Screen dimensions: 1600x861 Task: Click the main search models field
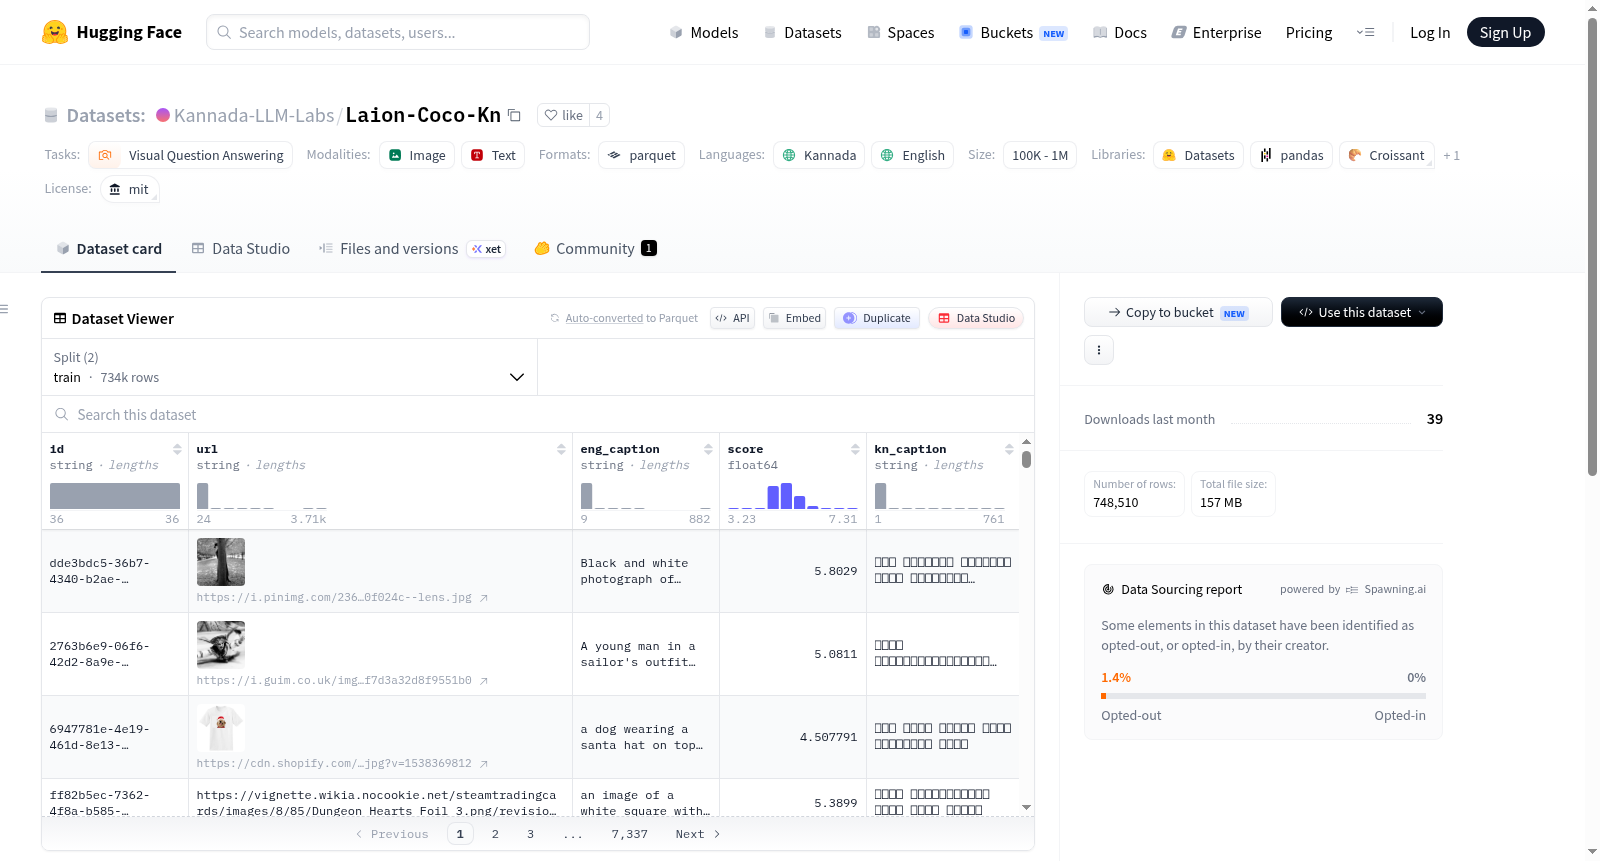(398, 32)
